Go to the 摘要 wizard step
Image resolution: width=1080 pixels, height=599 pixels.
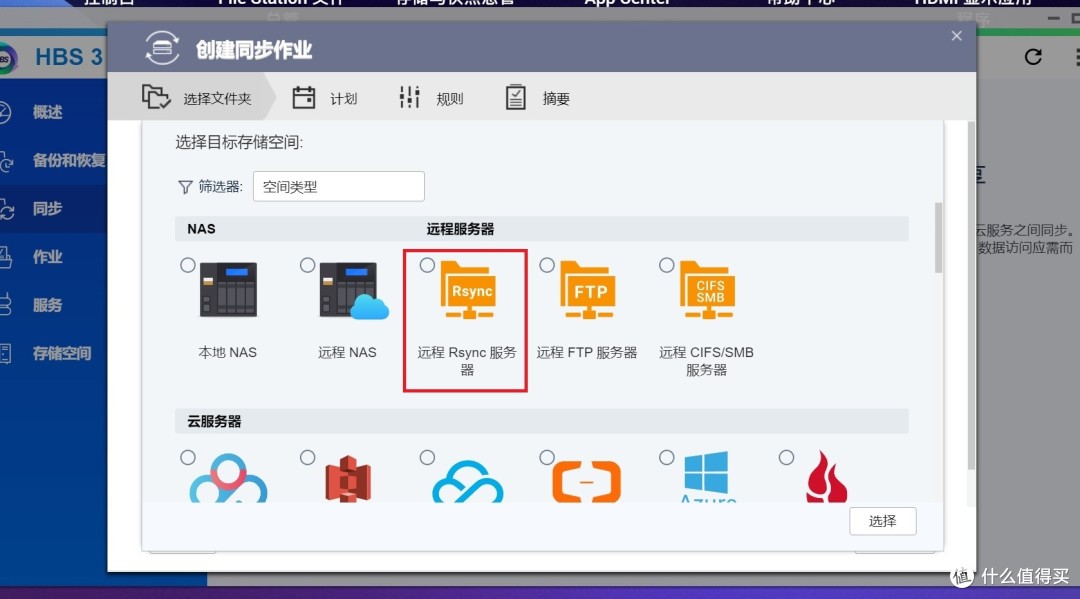click(x=538, y=98)
